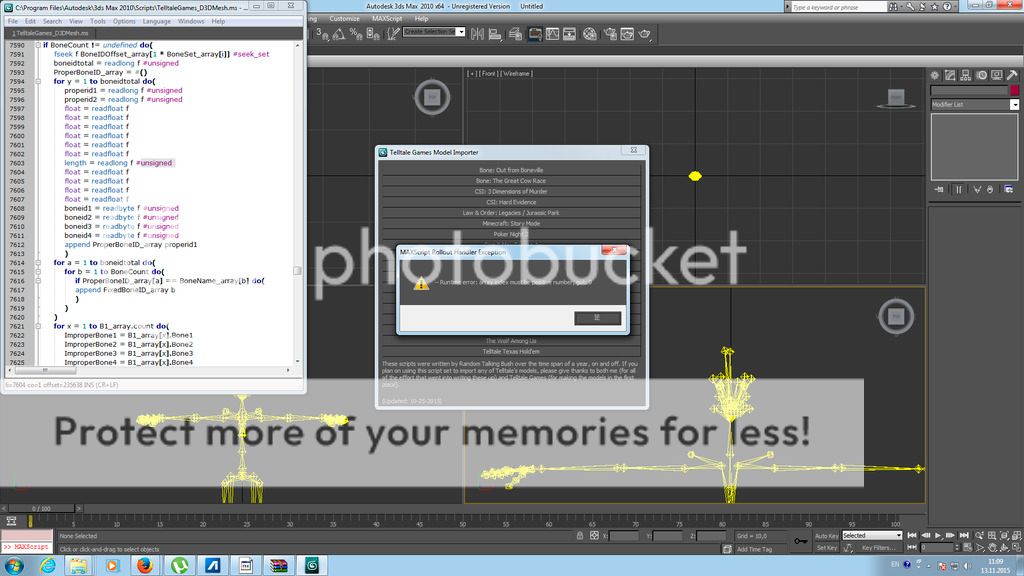Open the Selected key filter dropdown
The height and width of the screenshot is (576, 1024).
tap(871, 536)
